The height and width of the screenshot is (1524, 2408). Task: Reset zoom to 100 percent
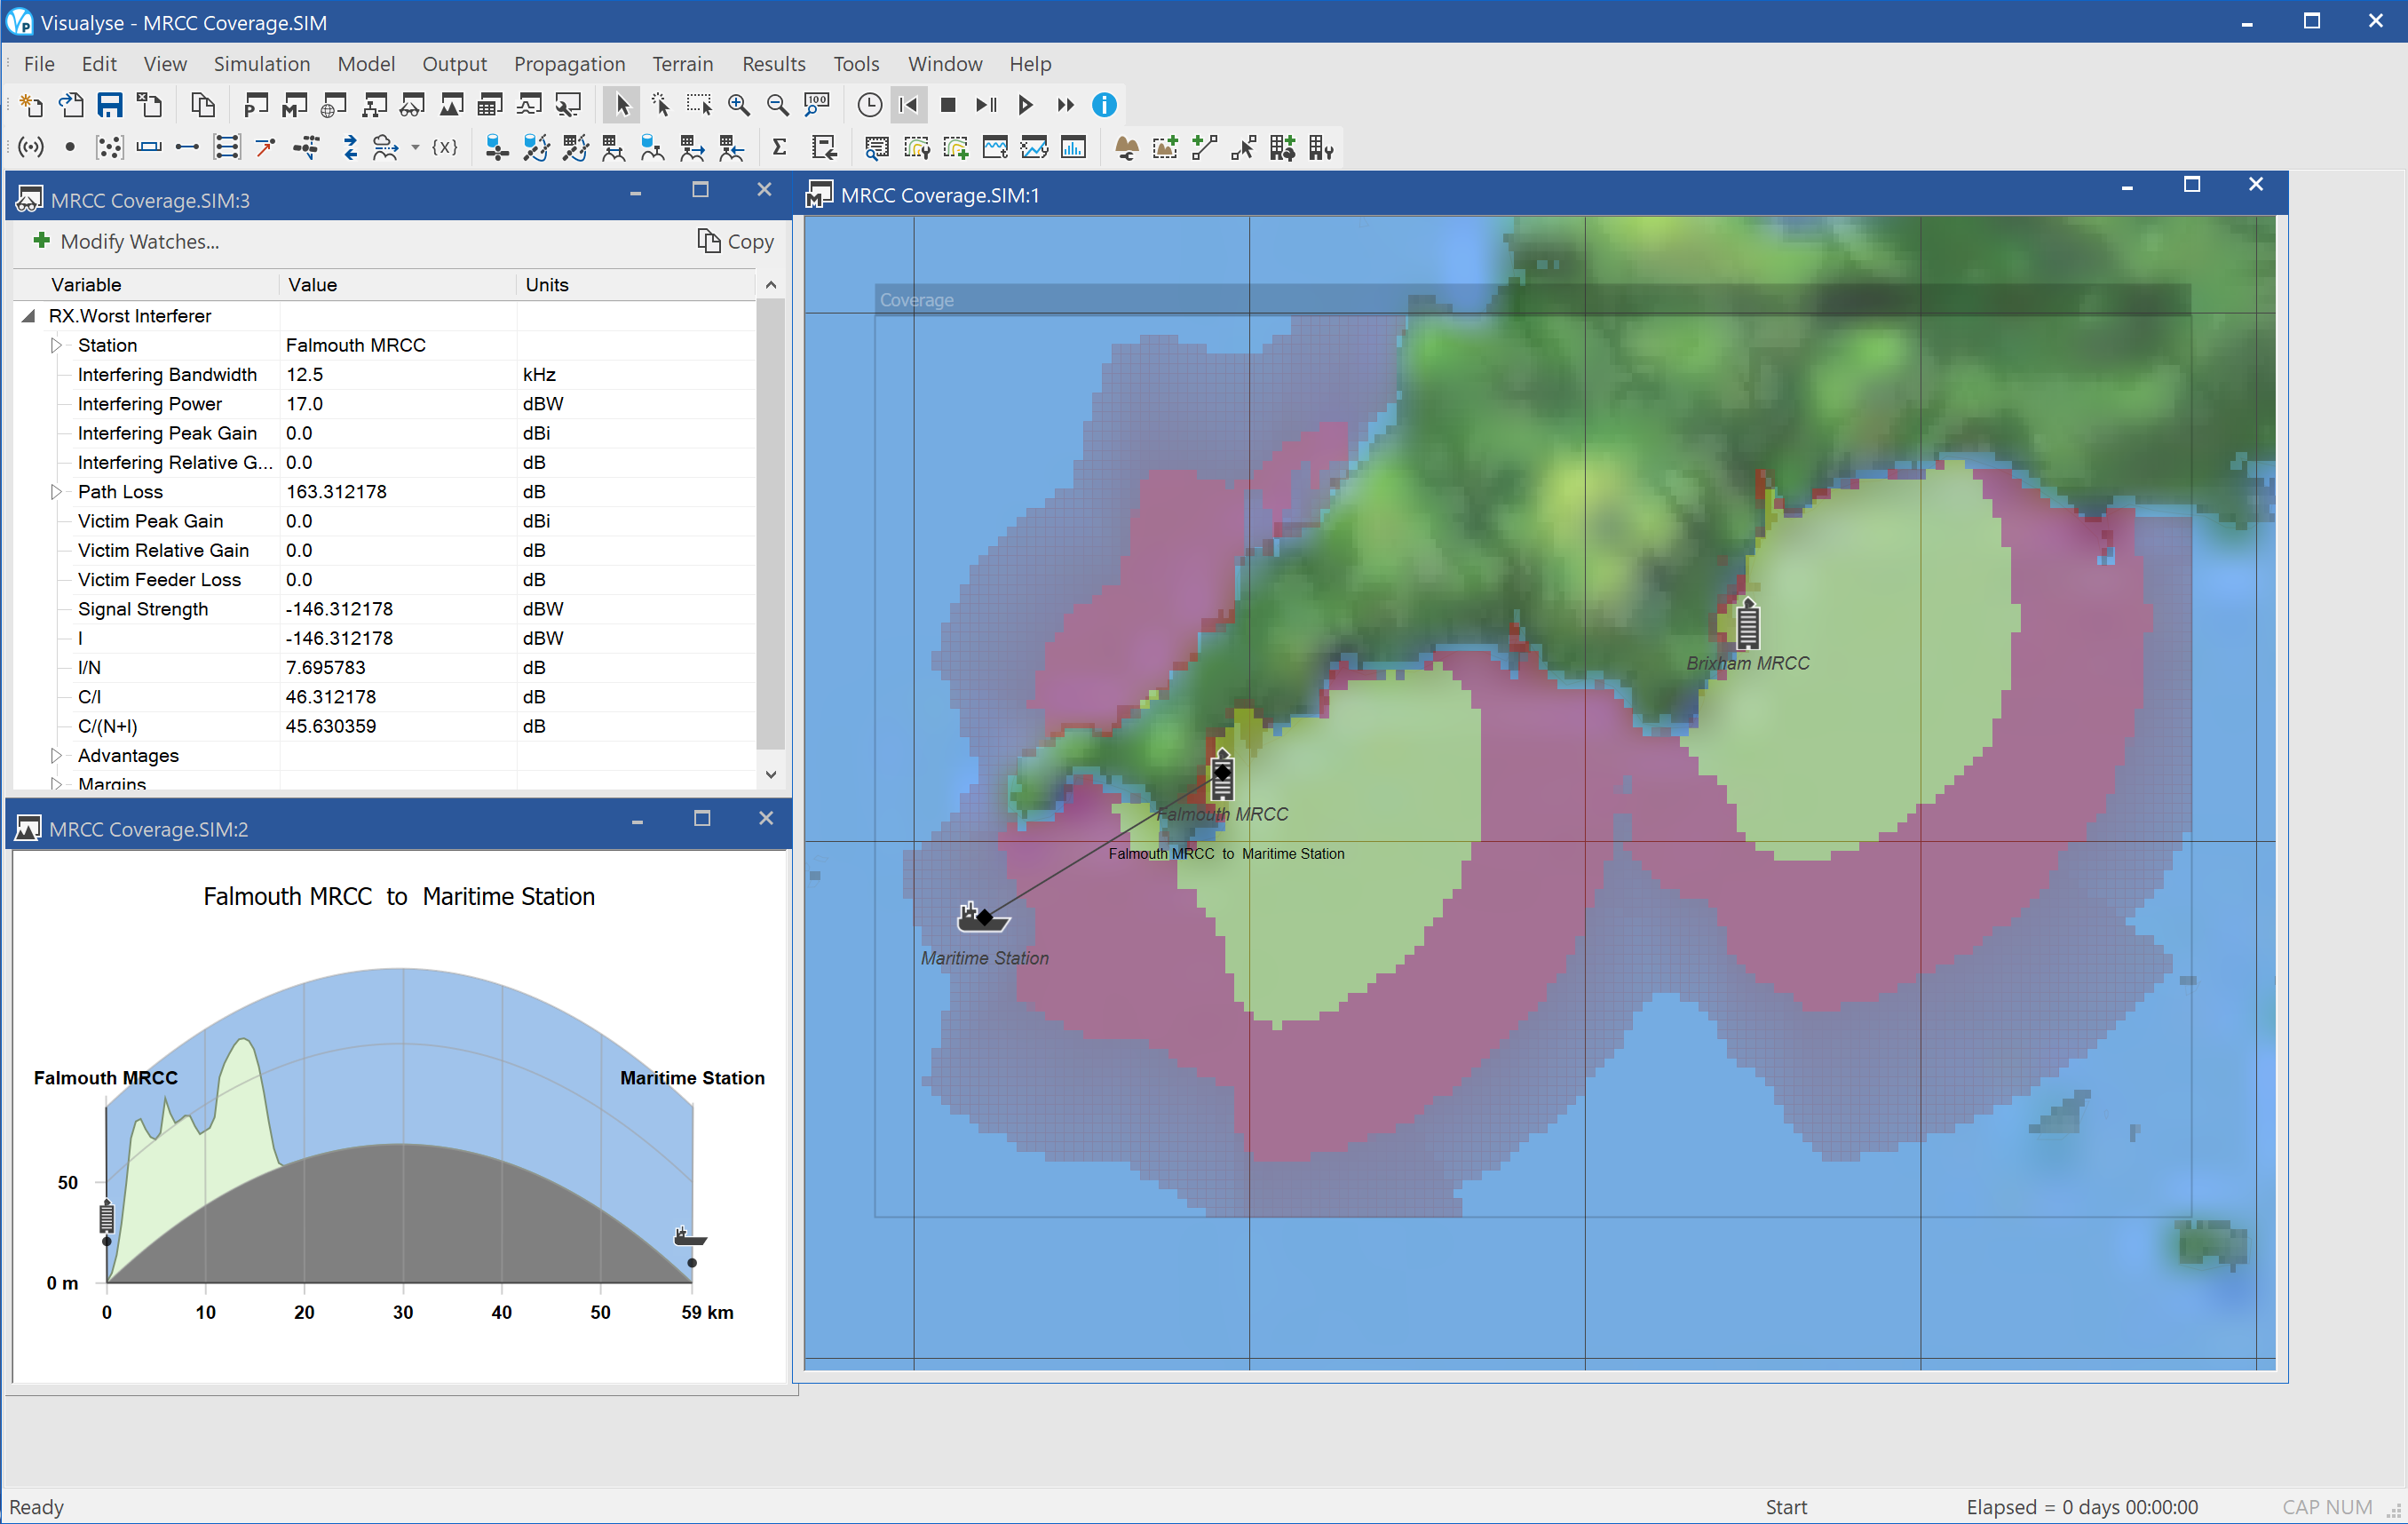coord(817,105)
